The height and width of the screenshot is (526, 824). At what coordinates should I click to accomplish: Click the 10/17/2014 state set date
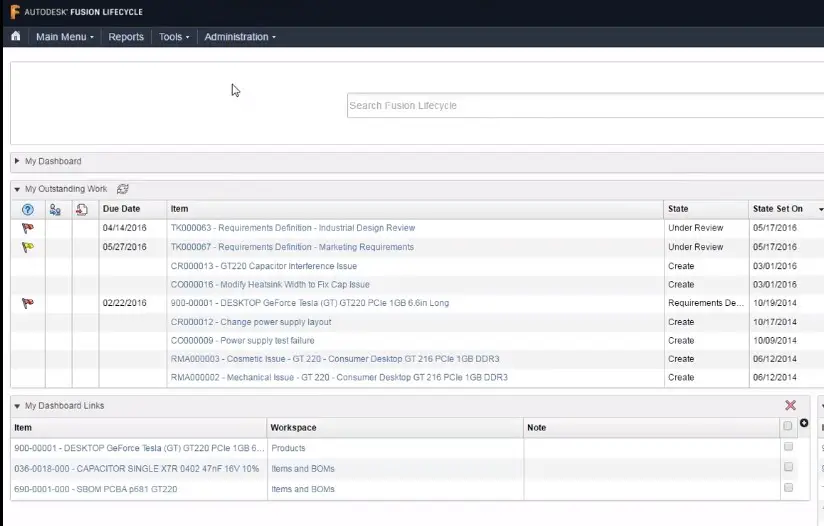click(775, 322)
